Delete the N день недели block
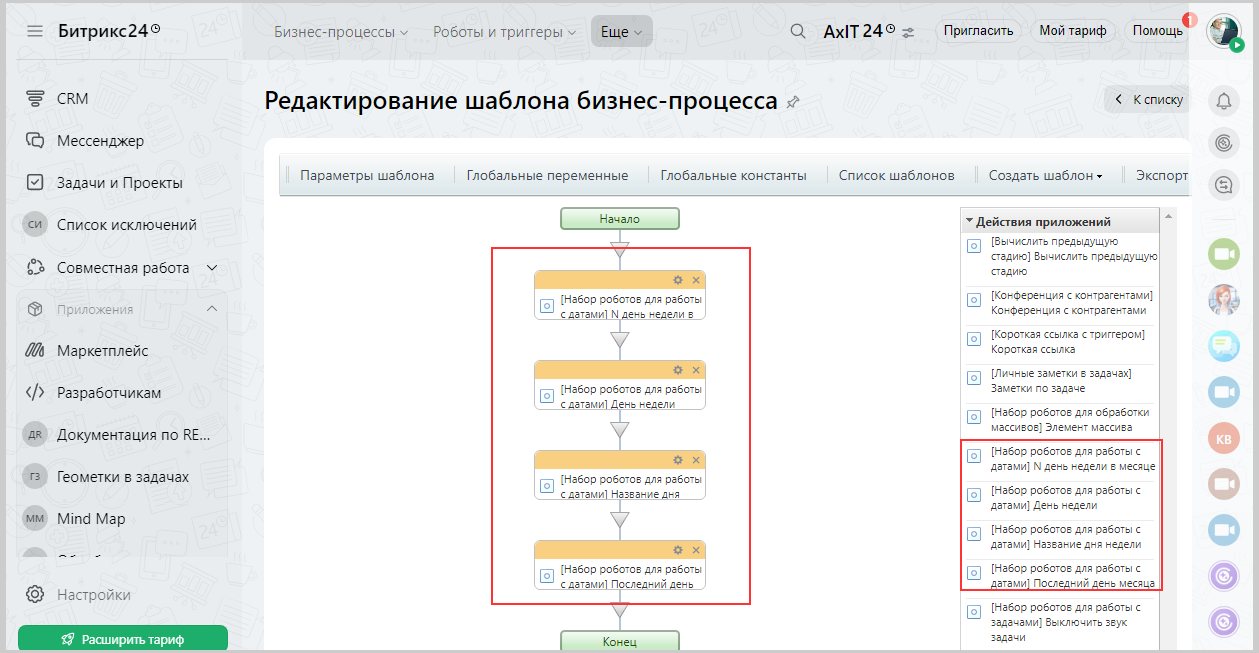This screenshot has height=653, width=1259. pyautogui.click(x=696, y=280)
